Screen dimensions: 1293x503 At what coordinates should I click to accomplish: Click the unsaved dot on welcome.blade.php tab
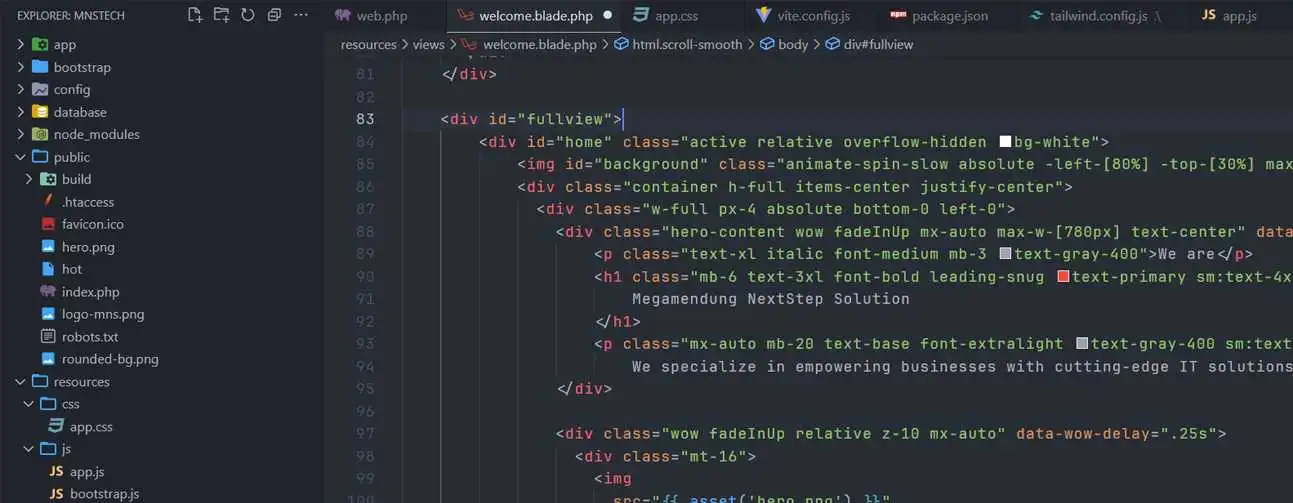click(607, 16)
